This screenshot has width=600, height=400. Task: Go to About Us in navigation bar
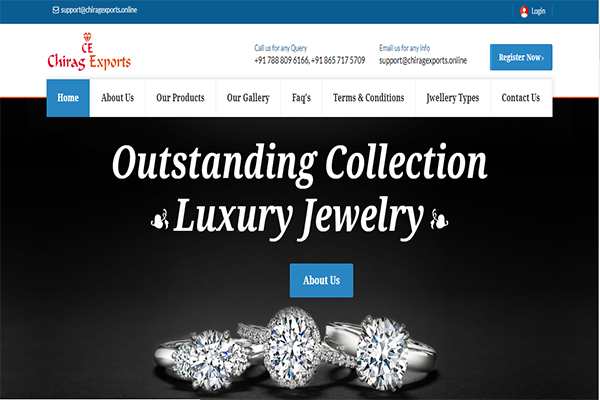(x=117, y=98)
